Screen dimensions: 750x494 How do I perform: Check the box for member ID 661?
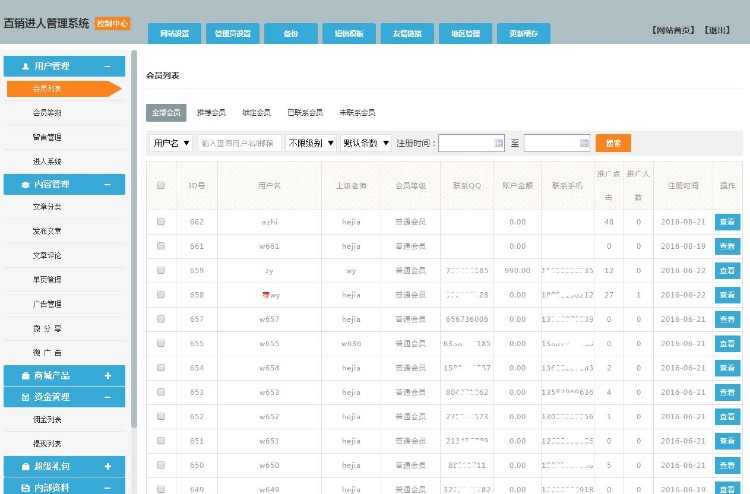pyautogui.click(x=161, y=246)
